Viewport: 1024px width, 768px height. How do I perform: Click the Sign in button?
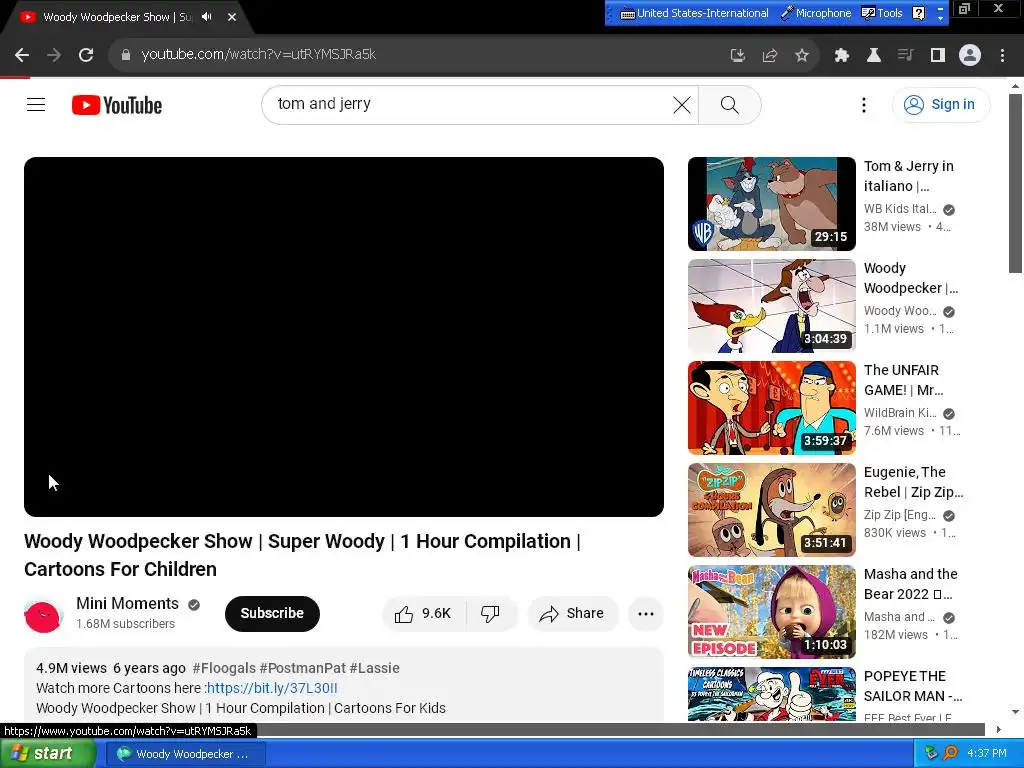[941, 104]
